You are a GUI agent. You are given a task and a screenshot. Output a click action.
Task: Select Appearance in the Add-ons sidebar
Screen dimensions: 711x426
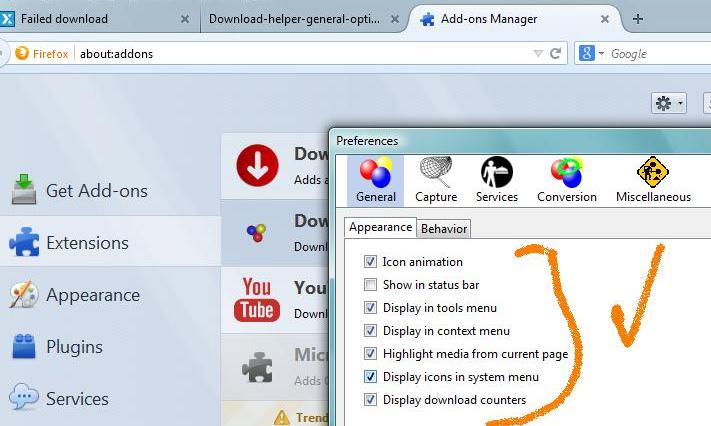click(110, 294)
